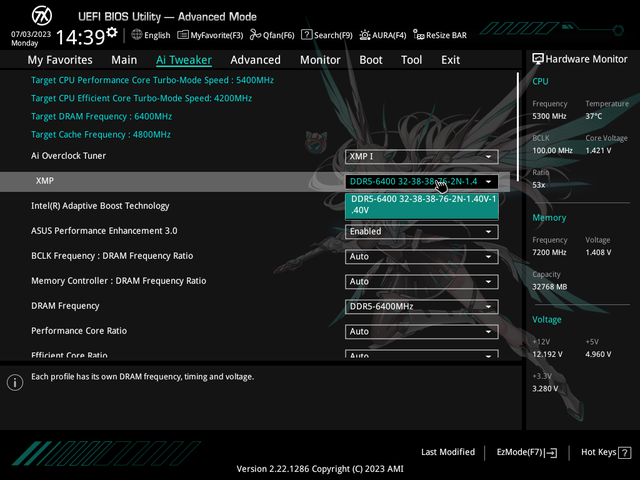Open Search(F9) in the top toolbar
Screen dimensions: 640x480
coord(326,35)
